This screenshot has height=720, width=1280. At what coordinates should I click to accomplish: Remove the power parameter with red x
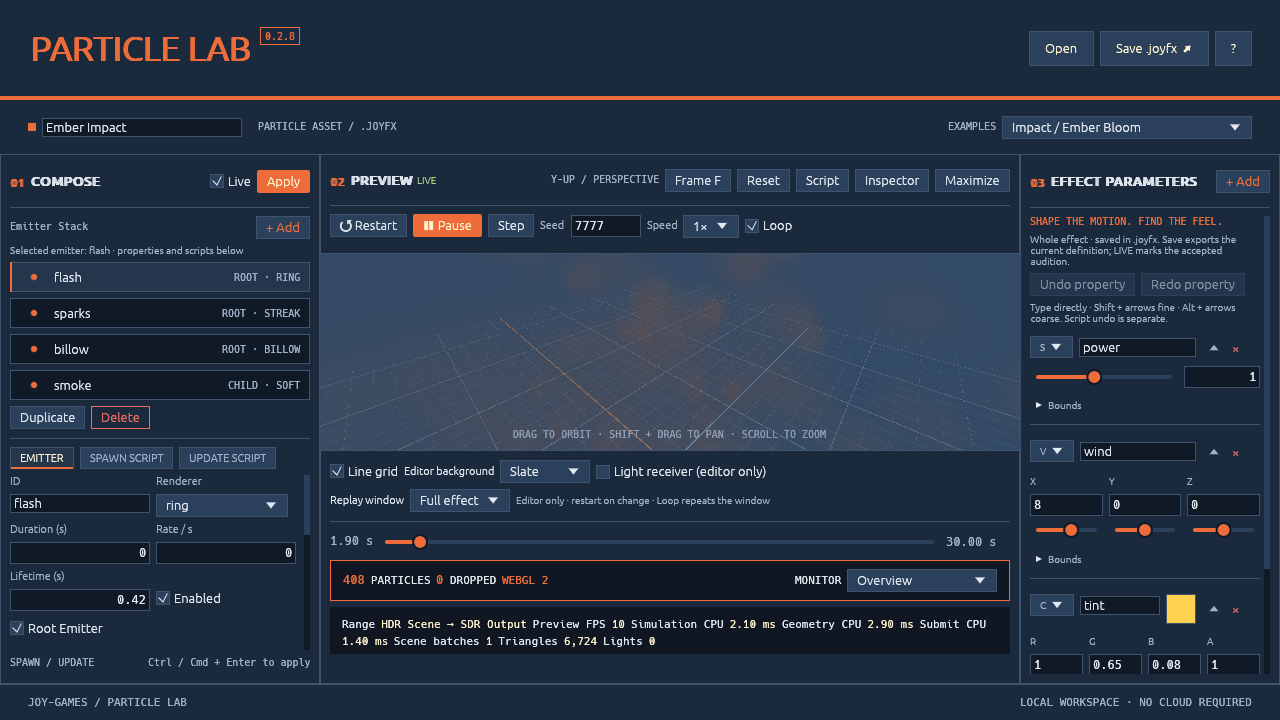coord(1236,349)
